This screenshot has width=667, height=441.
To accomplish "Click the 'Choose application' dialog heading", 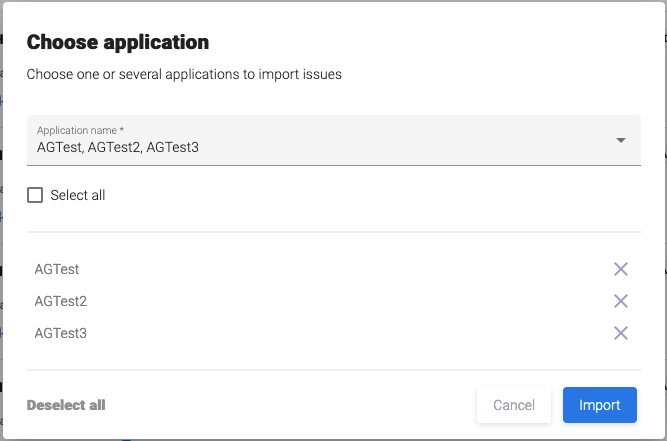I will pyautogui.click(x=118, y=42).
